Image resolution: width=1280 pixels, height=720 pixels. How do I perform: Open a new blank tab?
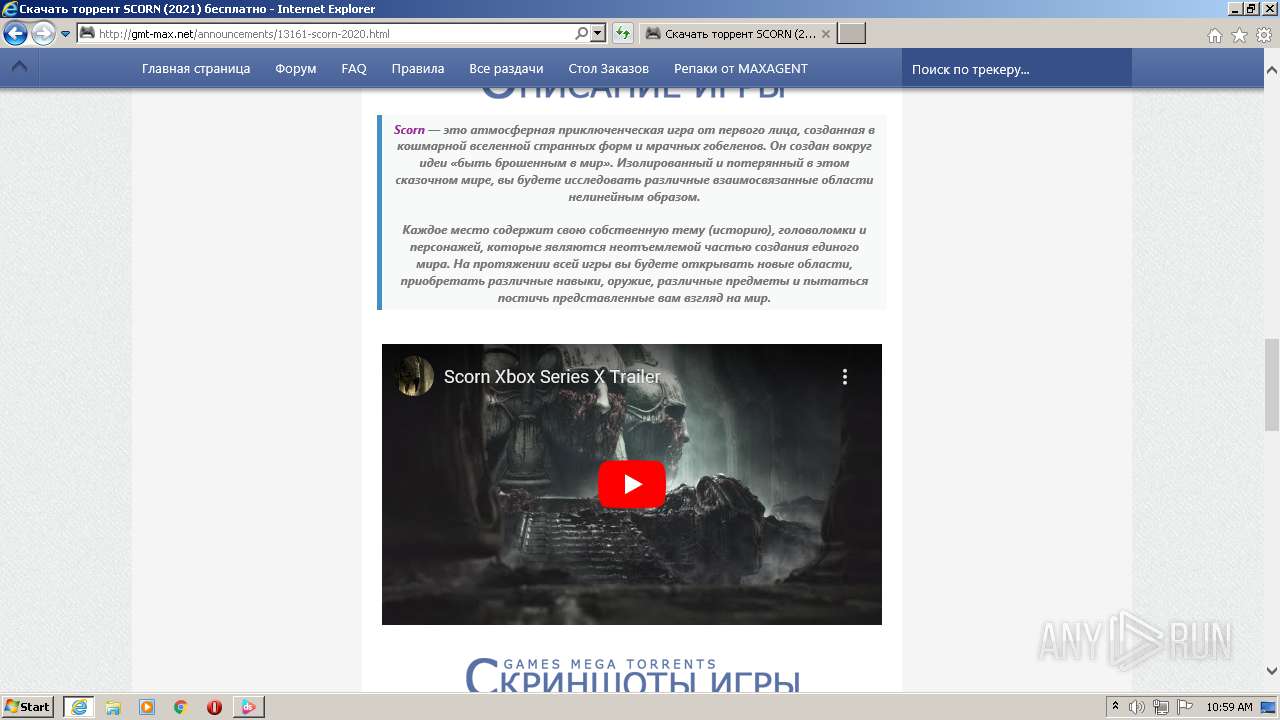pyautogui.click(x=851, y=34)
